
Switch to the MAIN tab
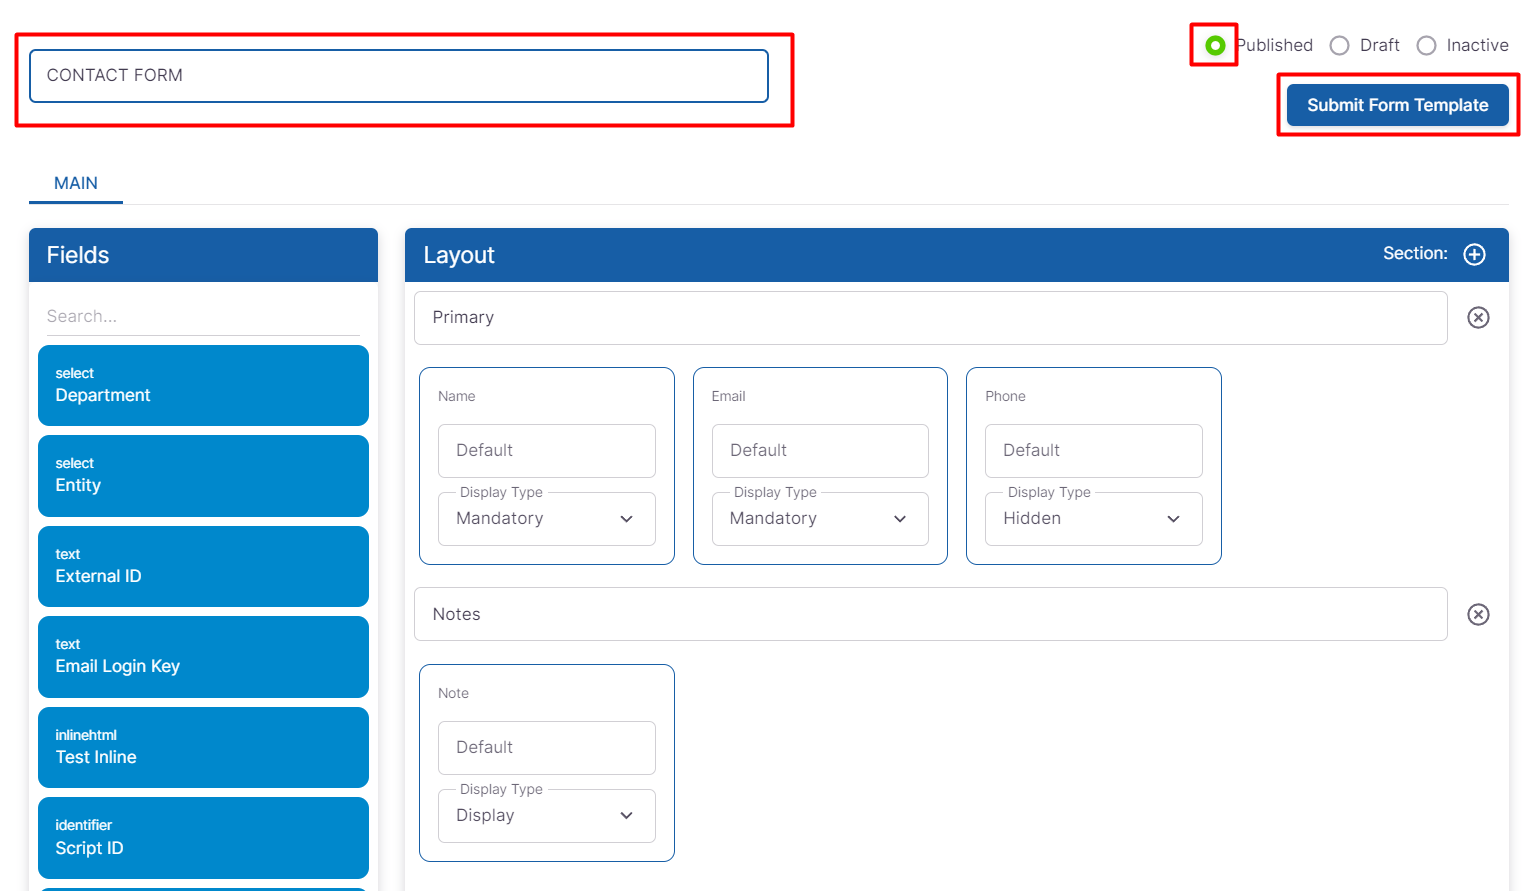coord(76,183)
